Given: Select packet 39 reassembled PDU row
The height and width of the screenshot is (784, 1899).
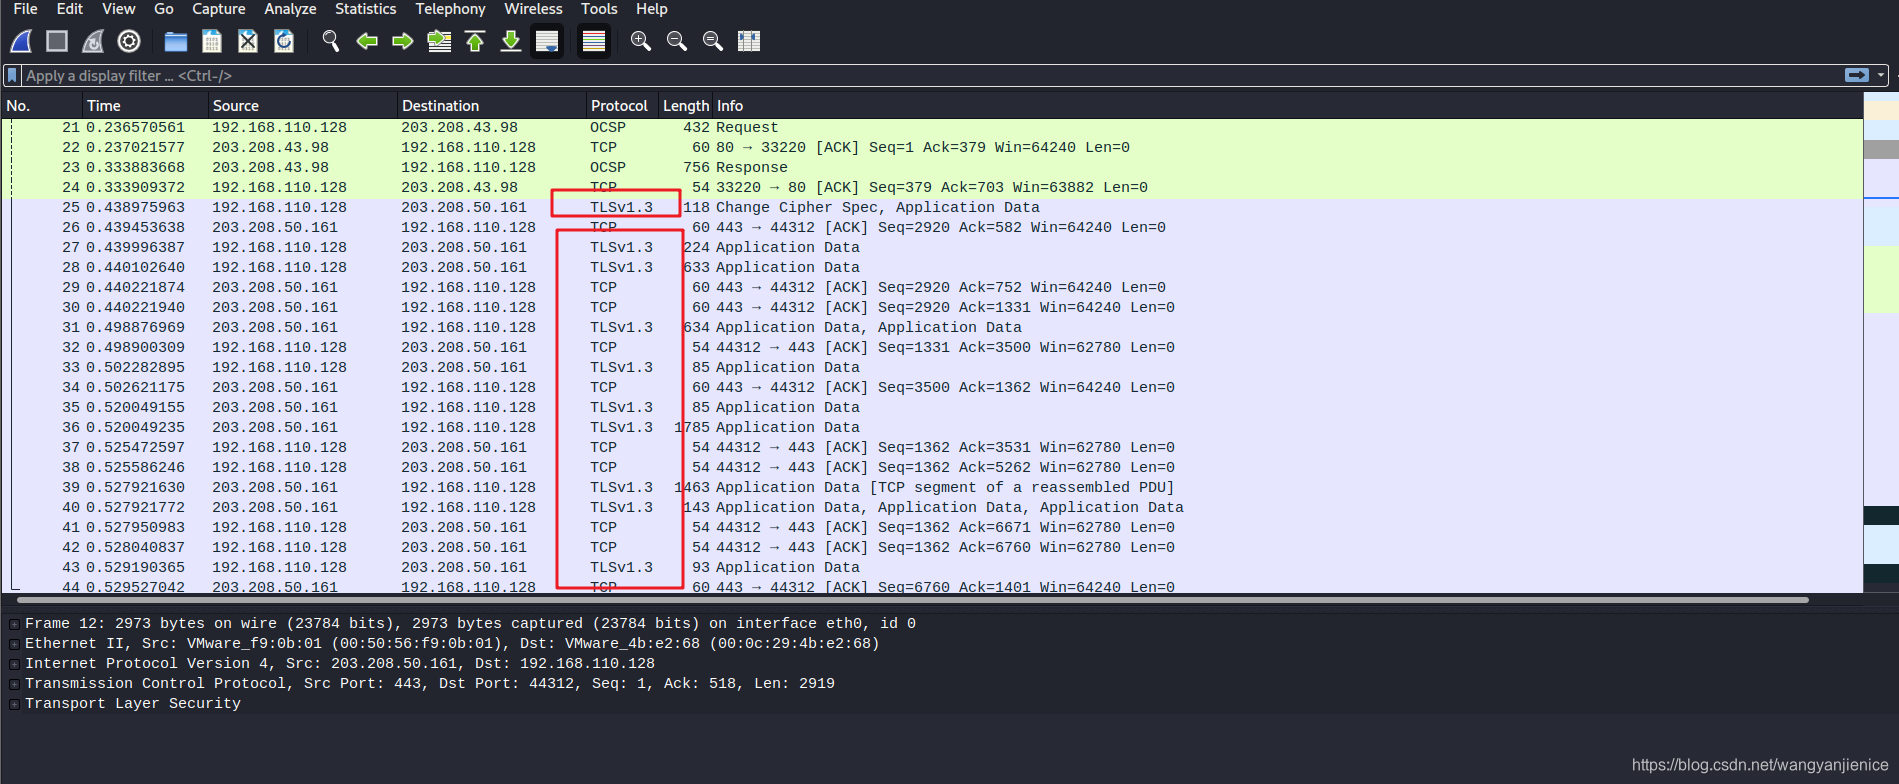Looking at the screenshot, I should coord(932,488).
